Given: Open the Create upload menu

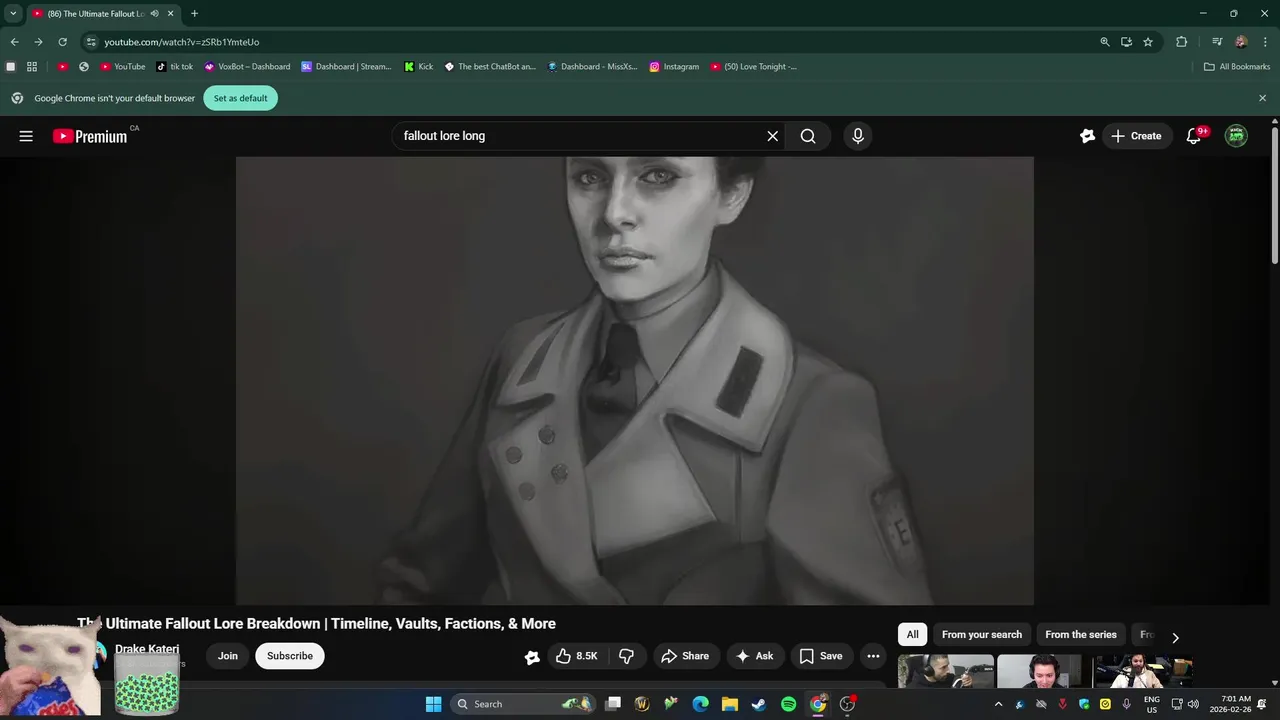Looking at the screenshot, I should 1137,136.
